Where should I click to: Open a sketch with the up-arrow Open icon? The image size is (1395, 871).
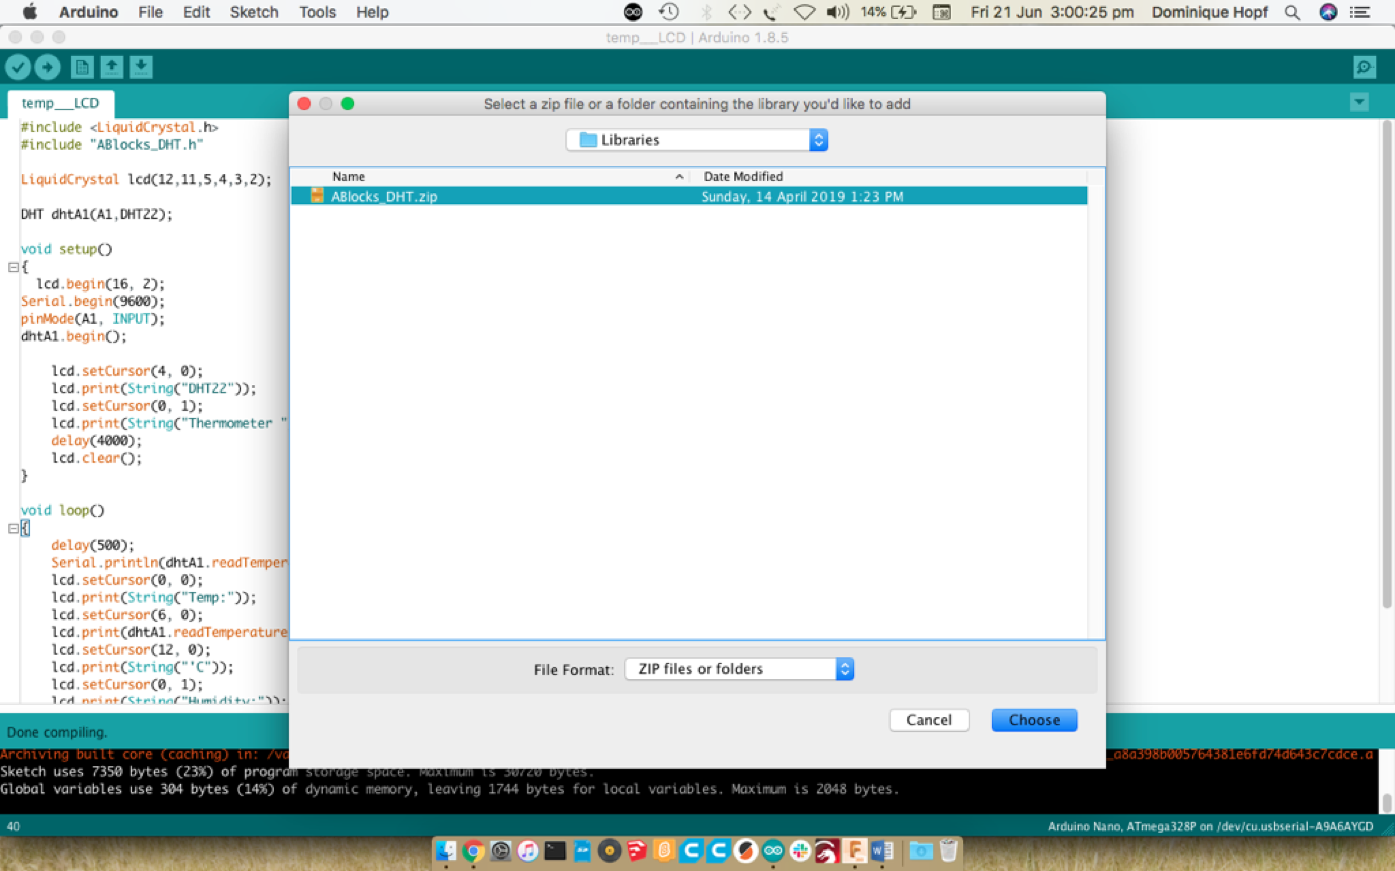[x=112, y=67]
